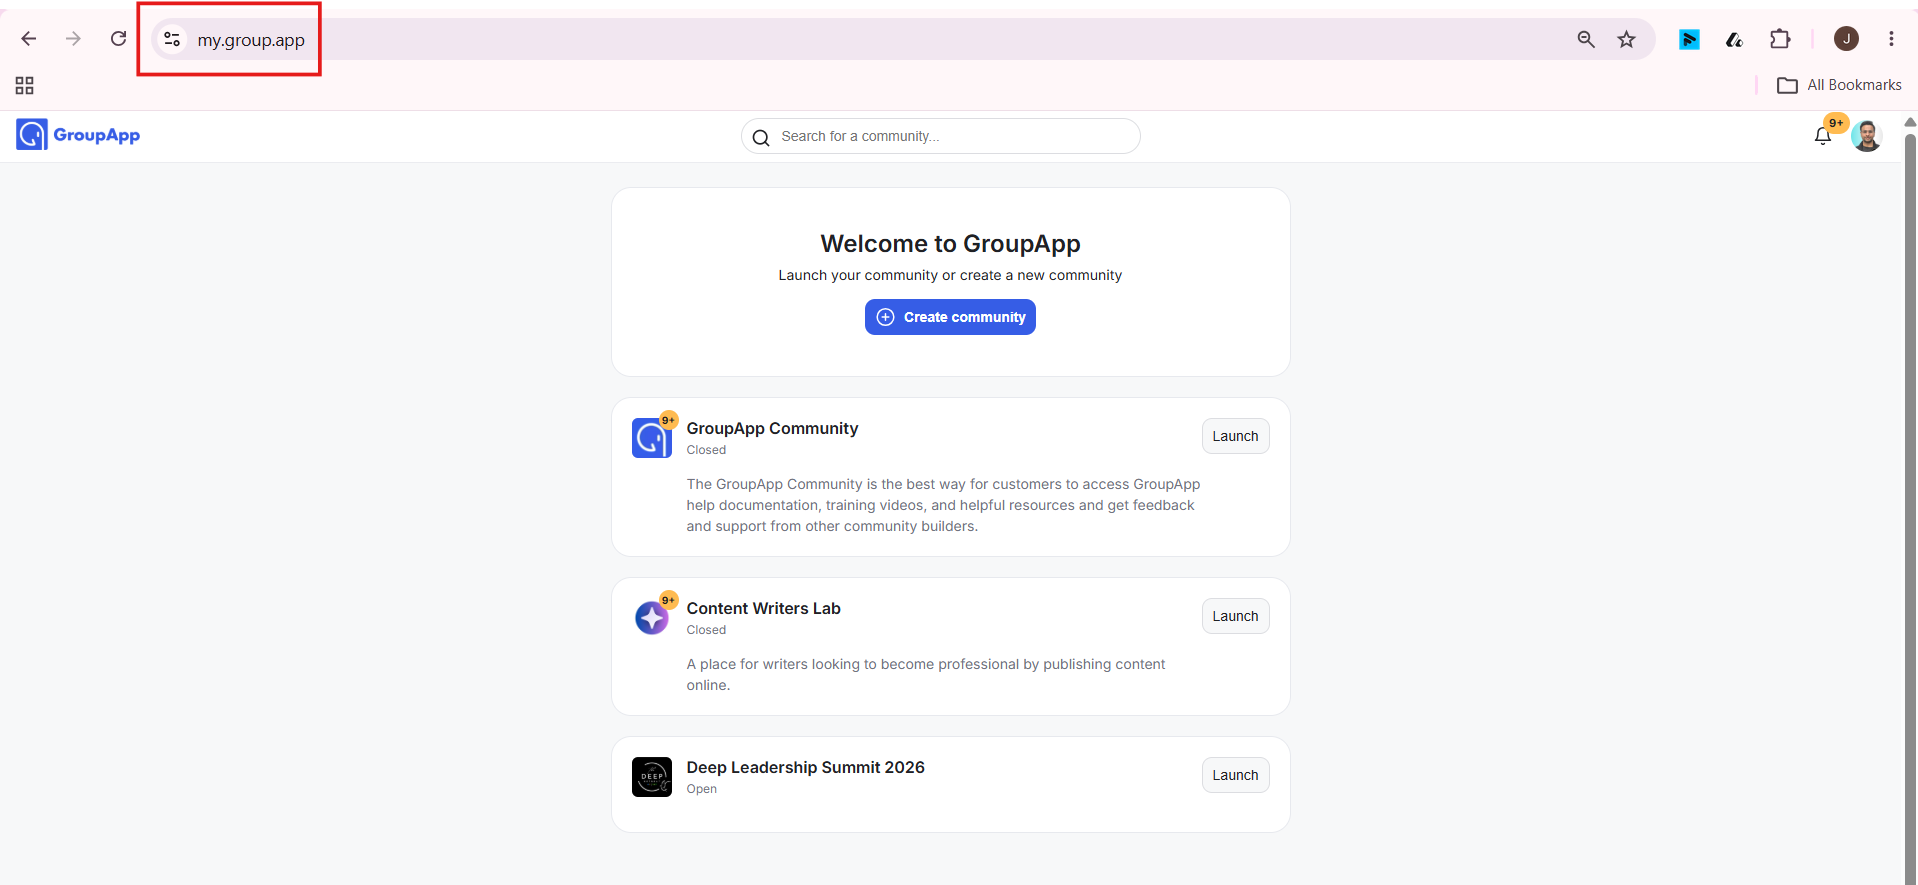Click the zoom magnifier icon in address bar
Screen dimensions: 1918x885
point(1586,39)
